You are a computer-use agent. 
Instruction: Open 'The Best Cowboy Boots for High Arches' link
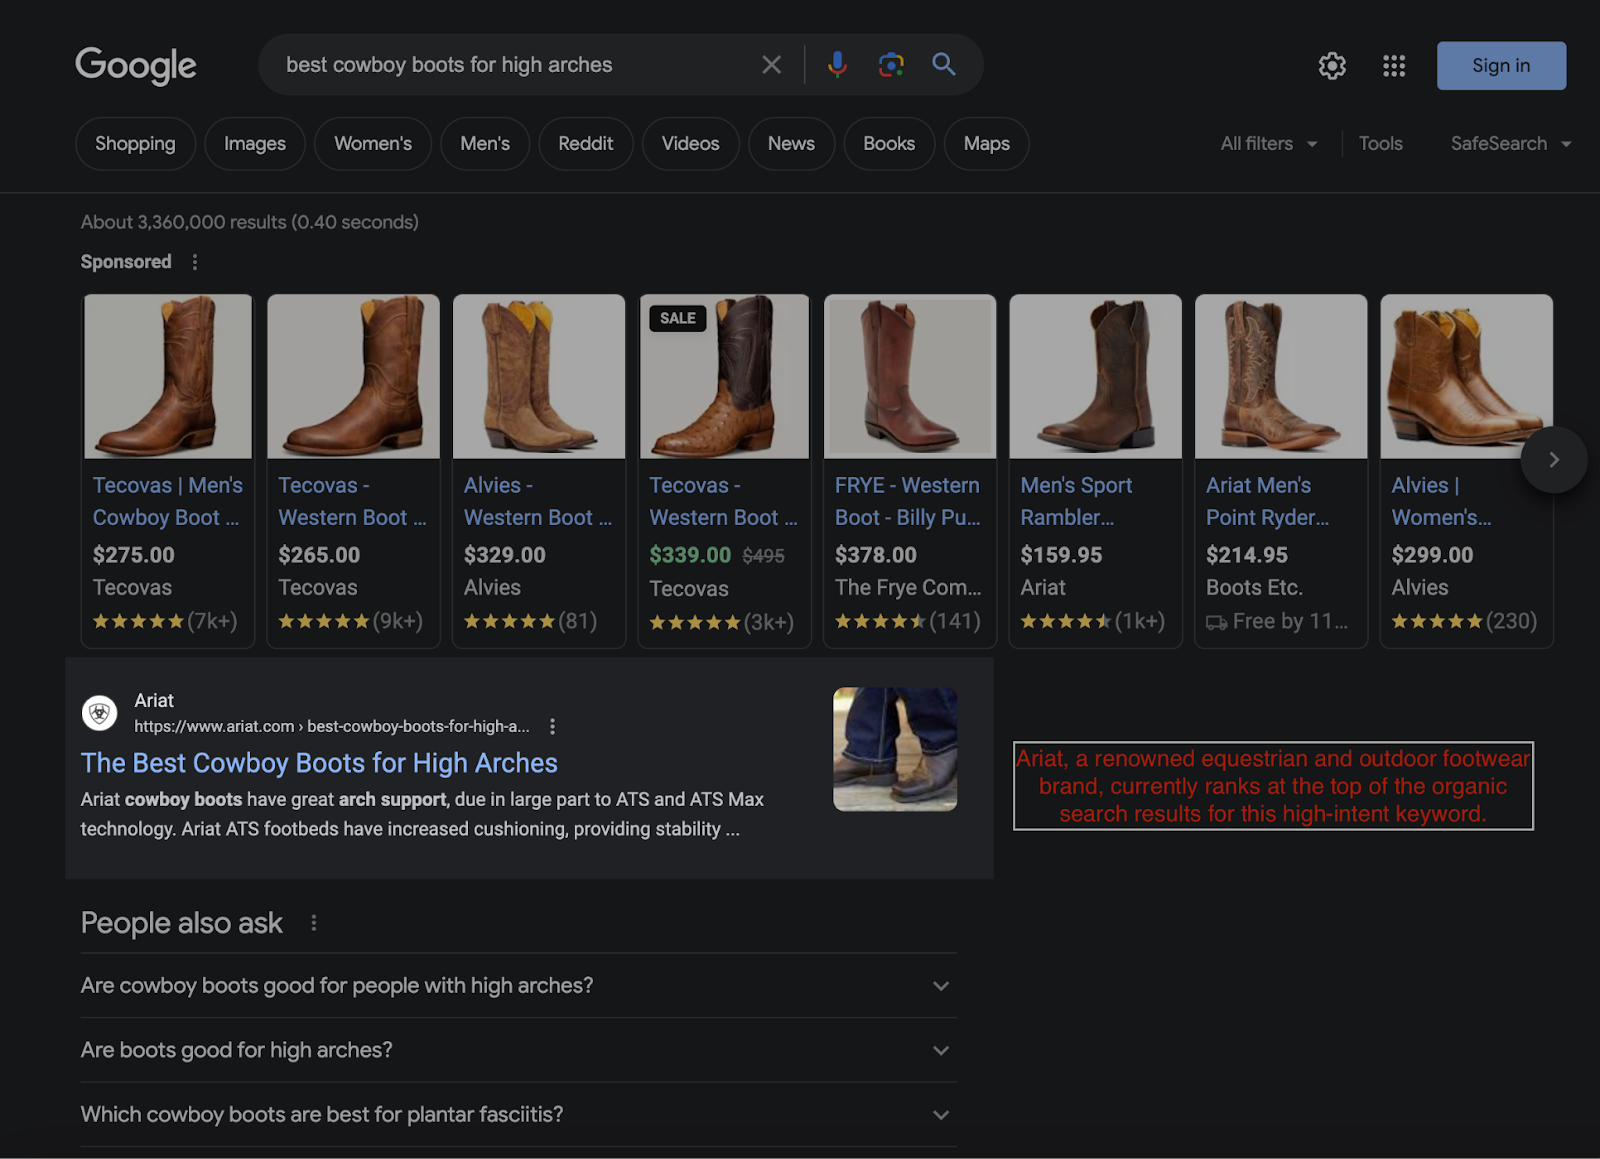coord(319,763)
